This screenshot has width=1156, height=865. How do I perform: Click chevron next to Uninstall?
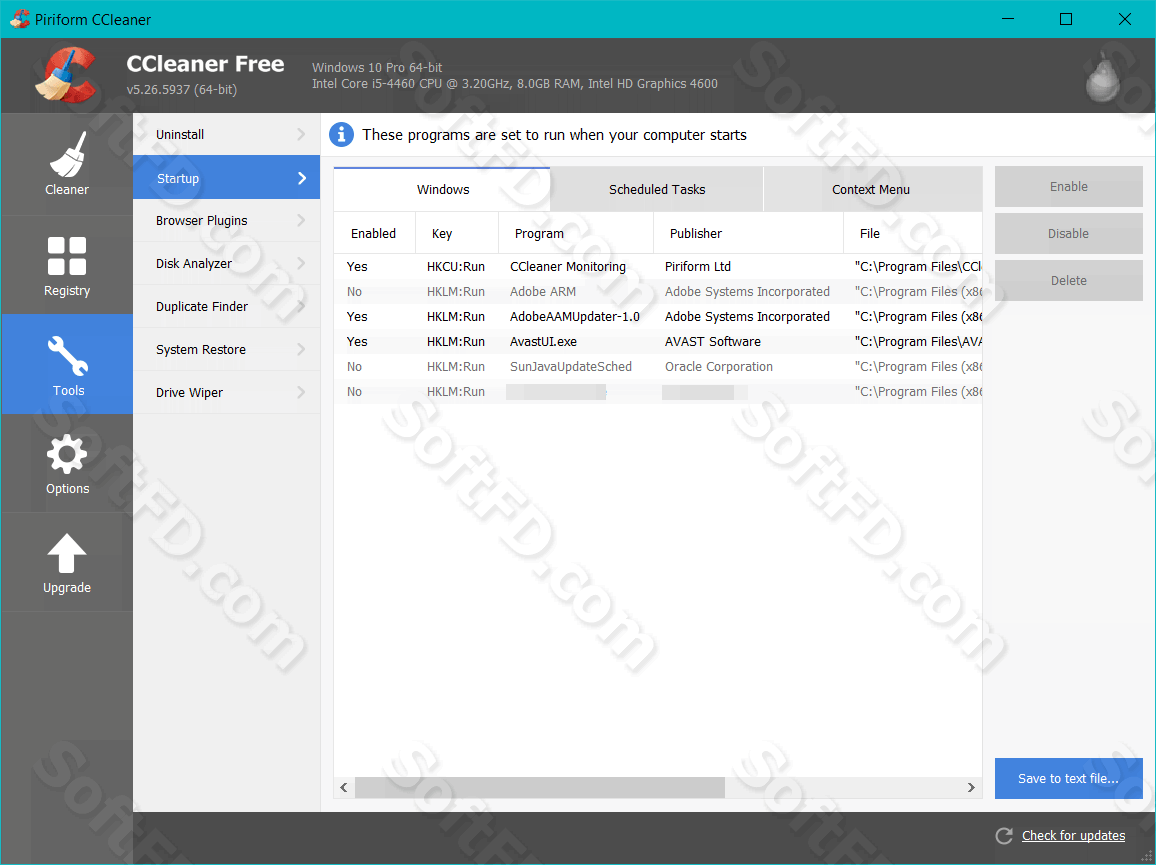301,134
